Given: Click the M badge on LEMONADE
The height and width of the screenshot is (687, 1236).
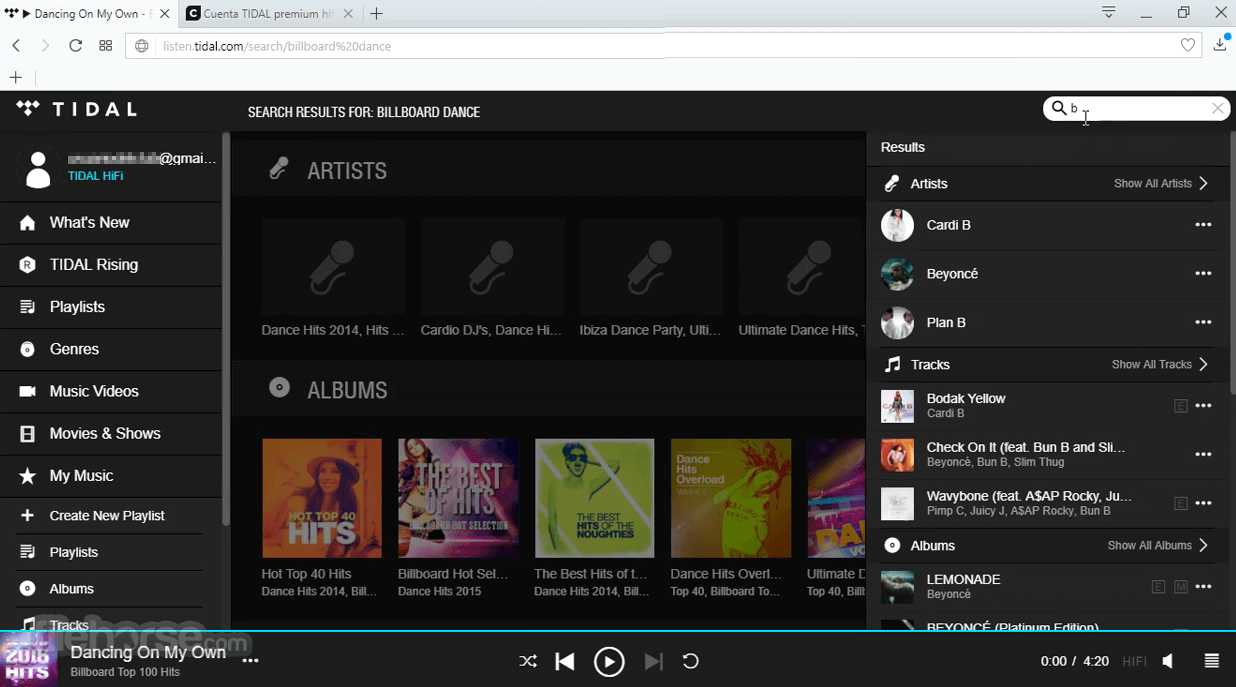Looking at the screenshot, I should (x=1180, y=587).
